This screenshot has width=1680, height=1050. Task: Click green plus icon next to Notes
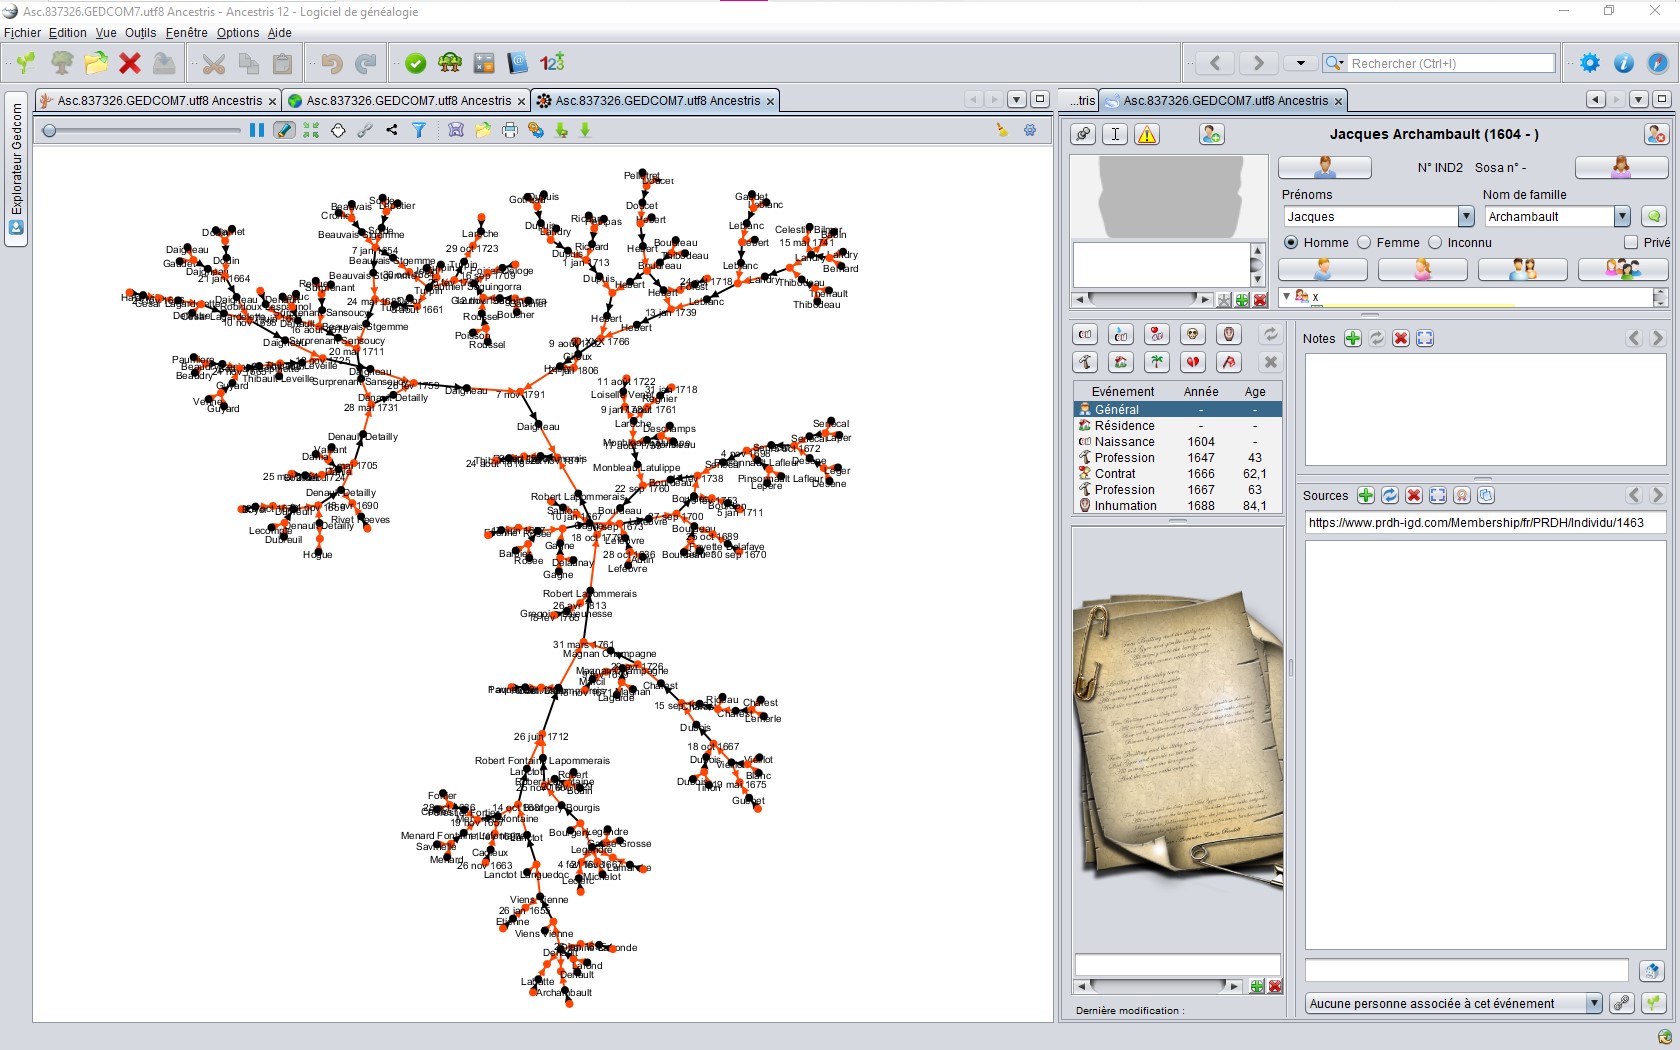pos(1353,339)
